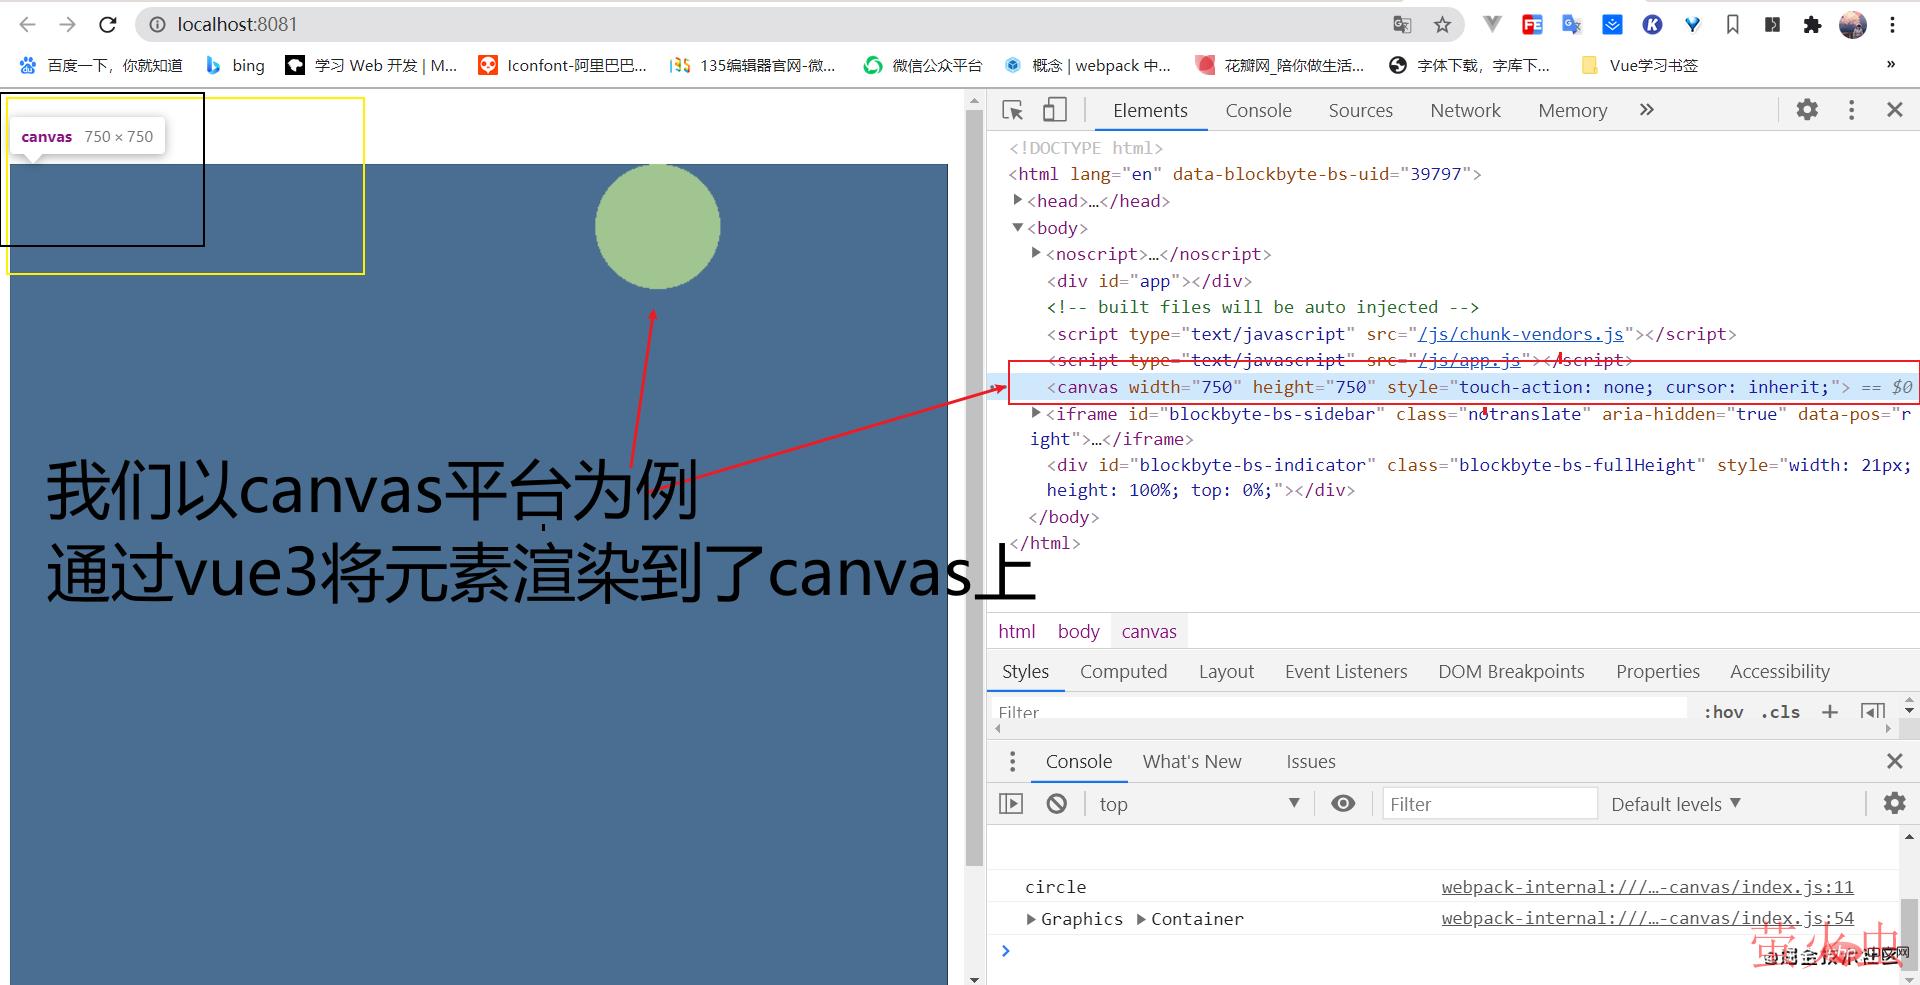Show more DevTools tabs chevron
Viewport: 1920px width, 985px height.
(x=1647, y=110)
